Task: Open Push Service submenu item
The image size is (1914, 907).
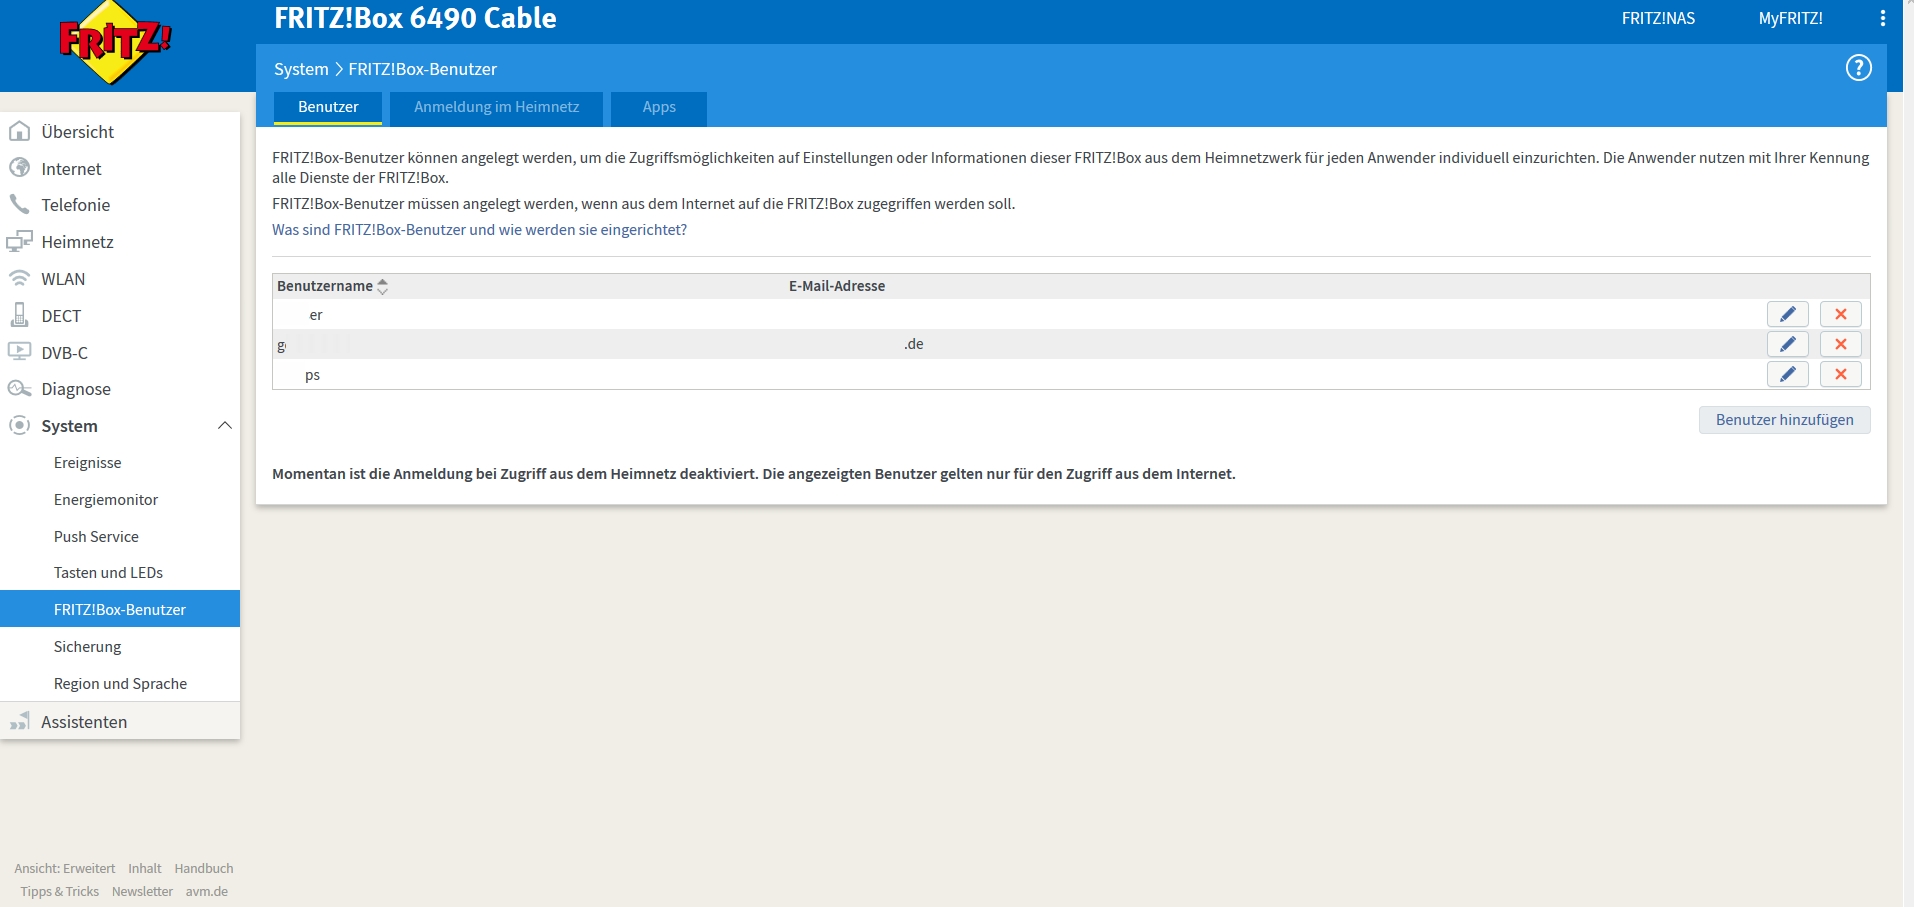Action: (96, 537)
